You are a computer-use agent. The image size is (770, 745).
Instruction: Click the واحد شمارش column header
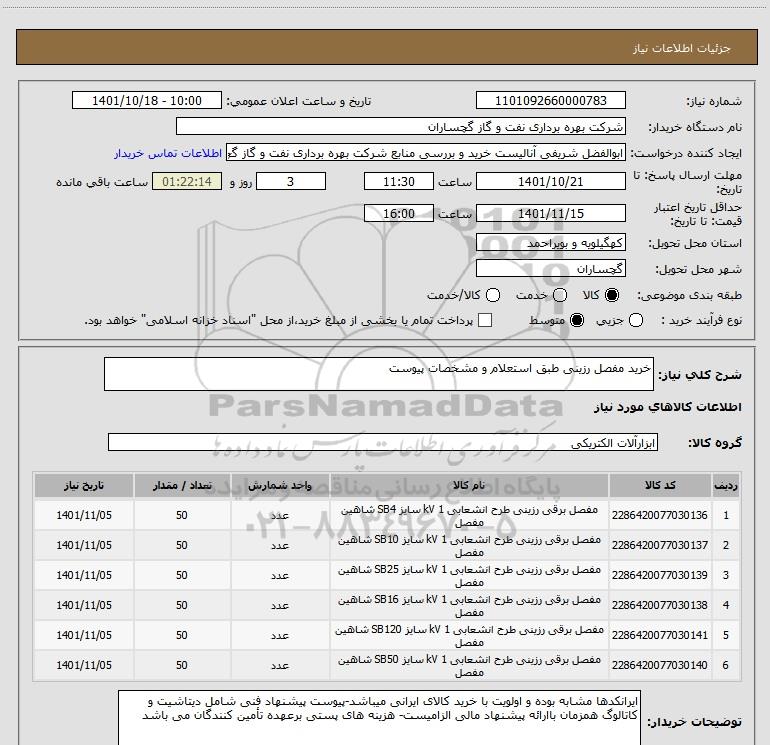pyautogui.click(x=280, y=485)
